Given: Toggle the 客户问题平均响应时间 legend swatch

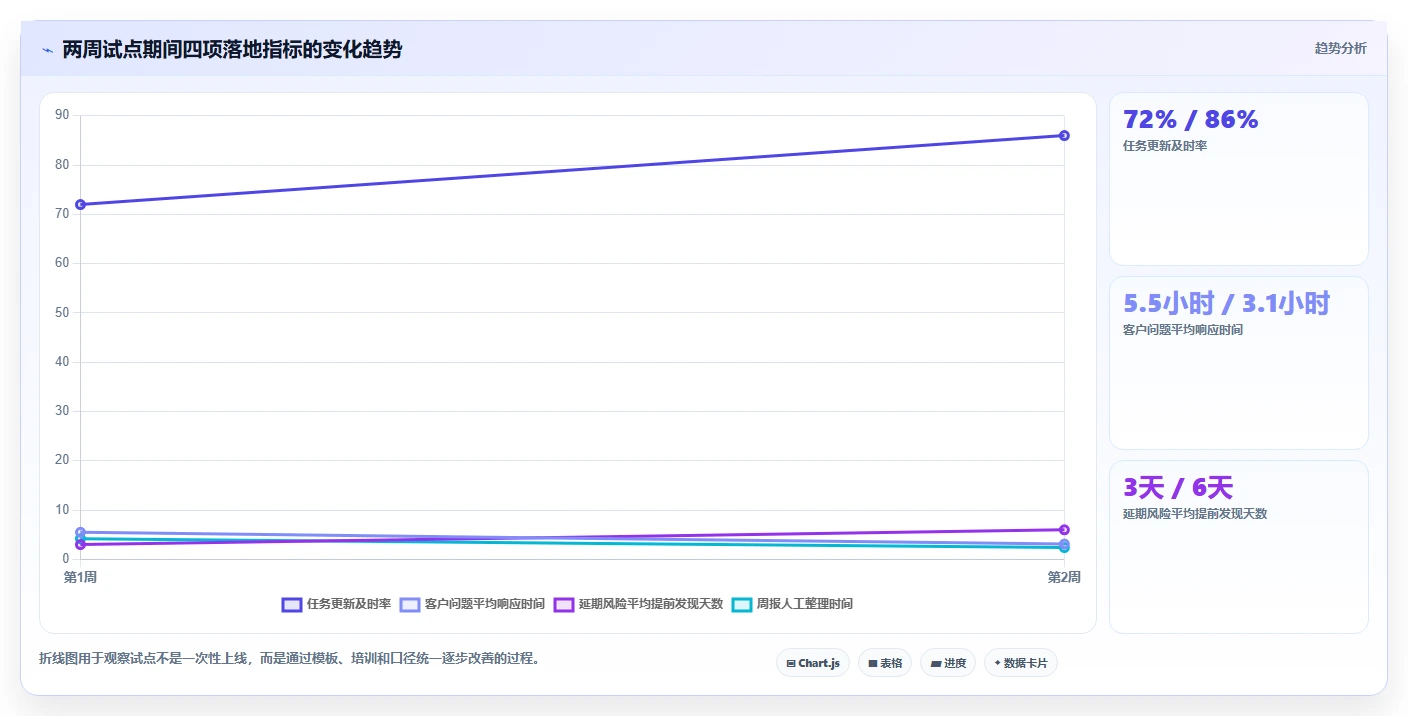Looking at the screenshot, I should click(x=410, y=604).
